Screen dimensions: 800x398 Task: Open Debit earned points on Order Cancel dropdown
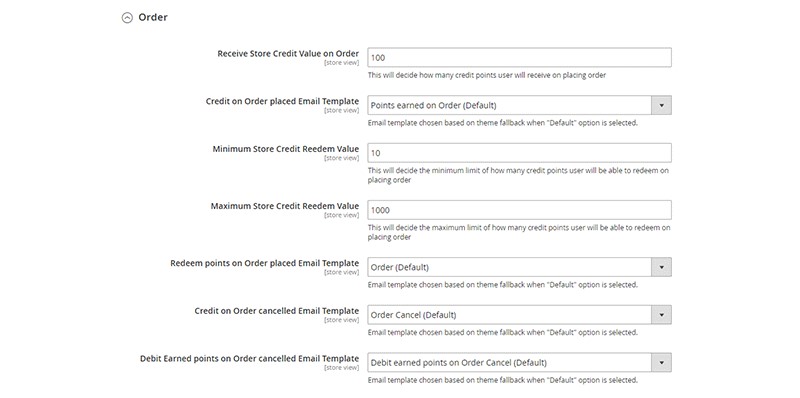519,363
